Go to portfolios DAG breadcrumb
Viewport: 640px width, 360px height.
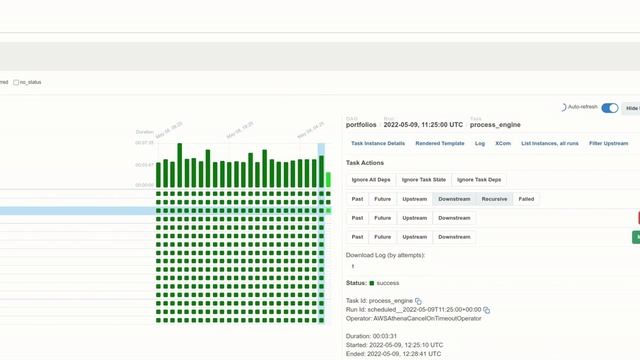pos(361,125)
